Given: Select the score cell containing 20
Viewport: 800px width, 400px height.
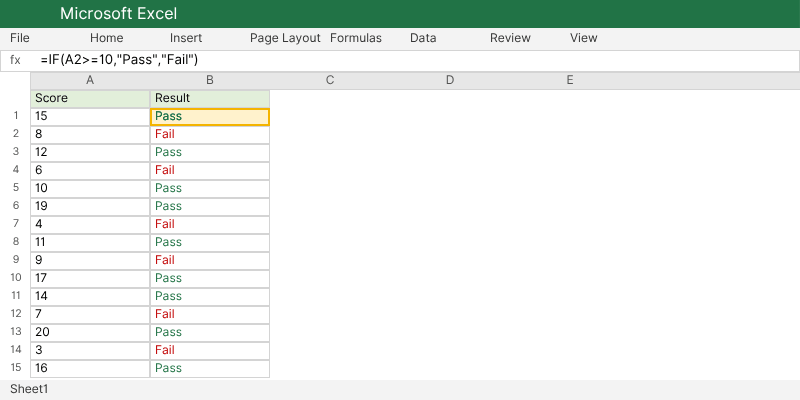Looking at the screenshot, I should (x=90, y=333).
